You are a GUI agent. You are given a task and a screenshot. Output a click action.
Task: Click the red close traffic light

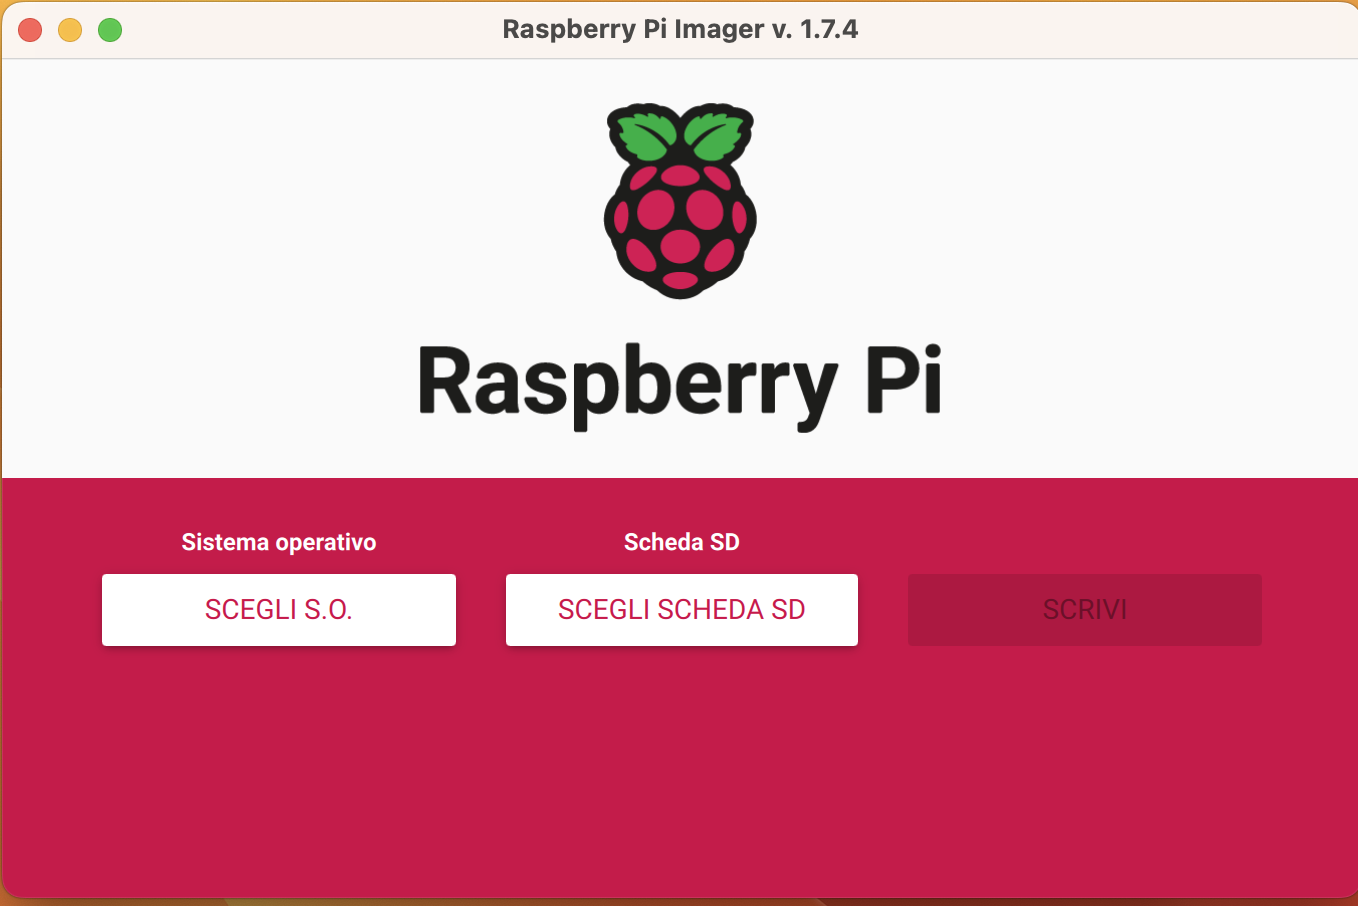coord(29,30)
